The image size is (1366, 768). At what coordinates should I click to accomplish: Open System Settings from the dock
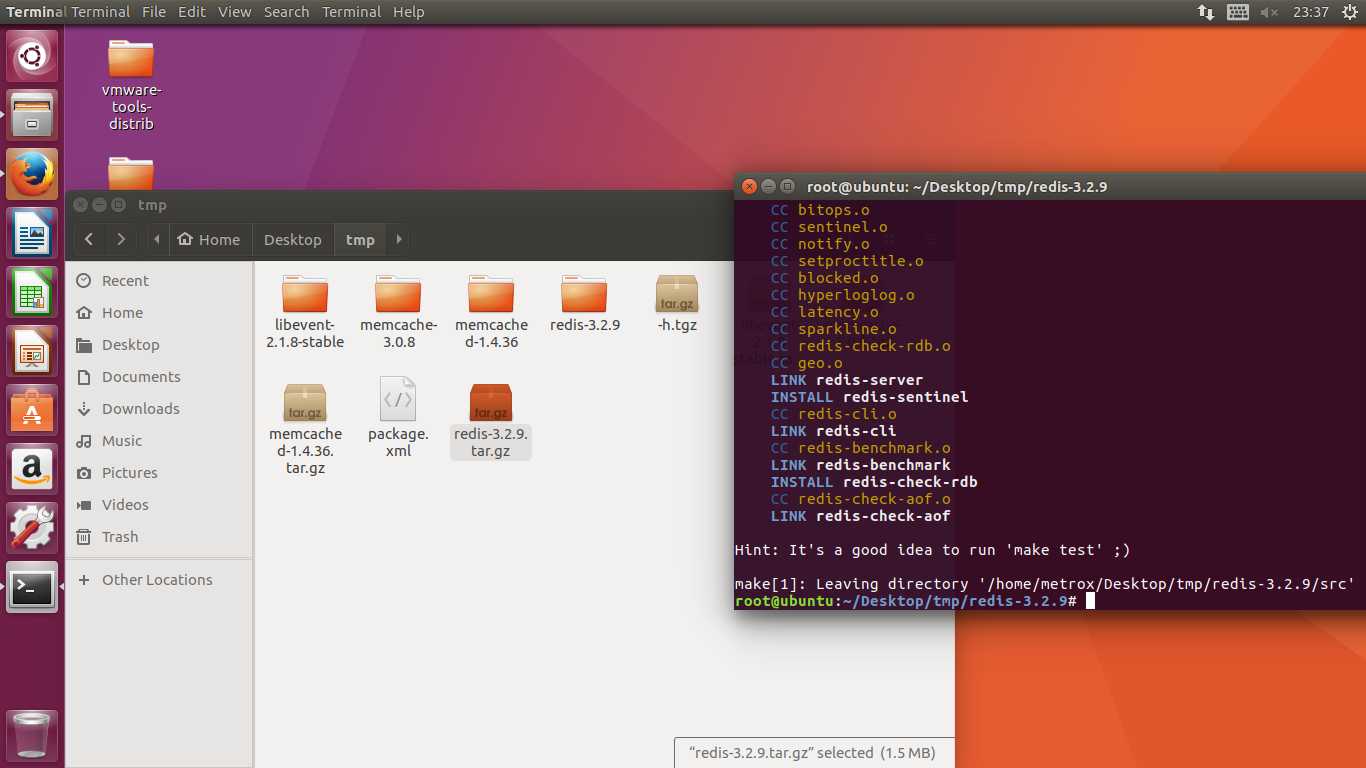click(x=32, y=528)
